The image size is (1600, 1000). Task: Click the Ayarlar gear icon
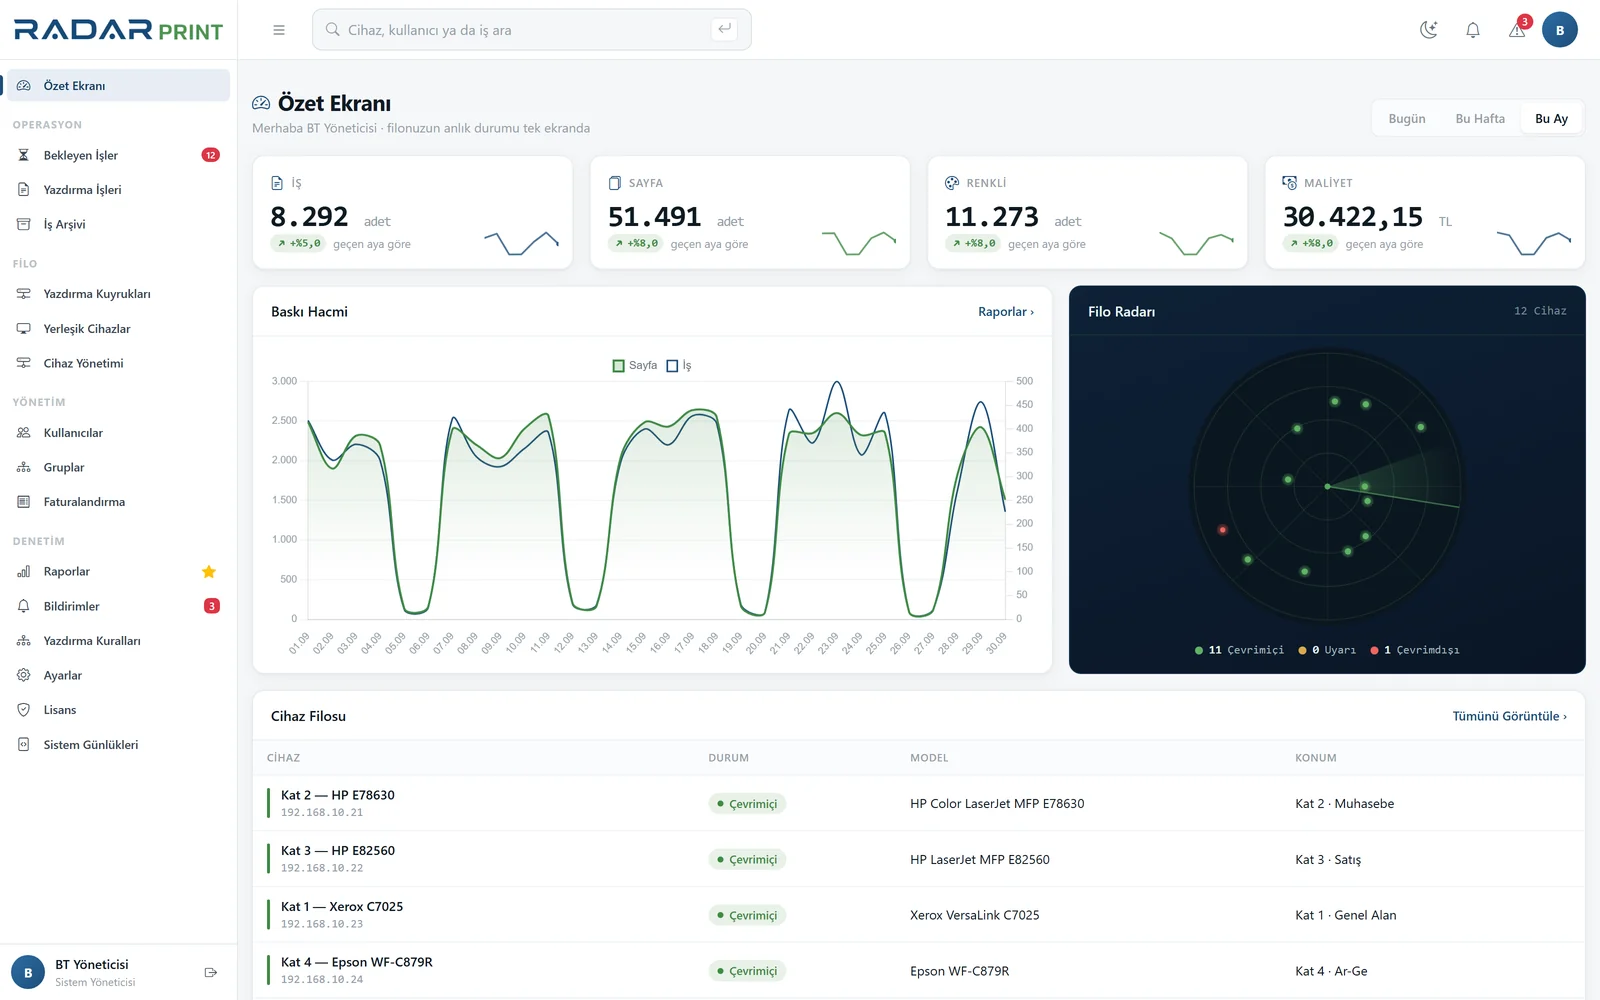24,675
